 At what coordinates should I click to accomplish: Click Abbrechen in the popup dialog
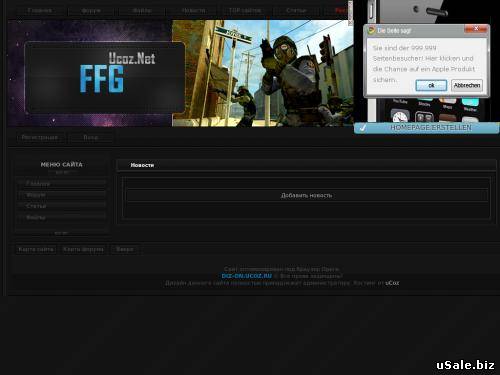[467, 85]
